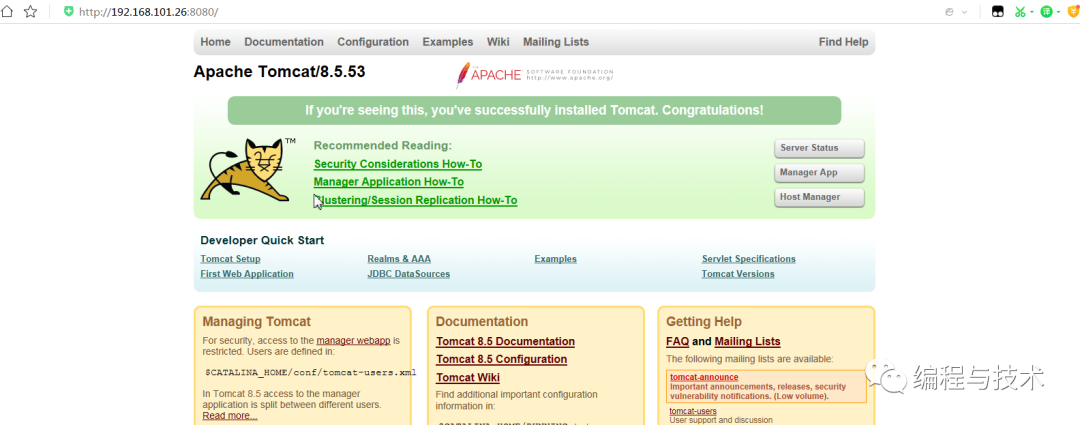This screenshot has width=1080, height=425.
Task: Open the FAQ link in Getting Help
Action: pos(678,342)
